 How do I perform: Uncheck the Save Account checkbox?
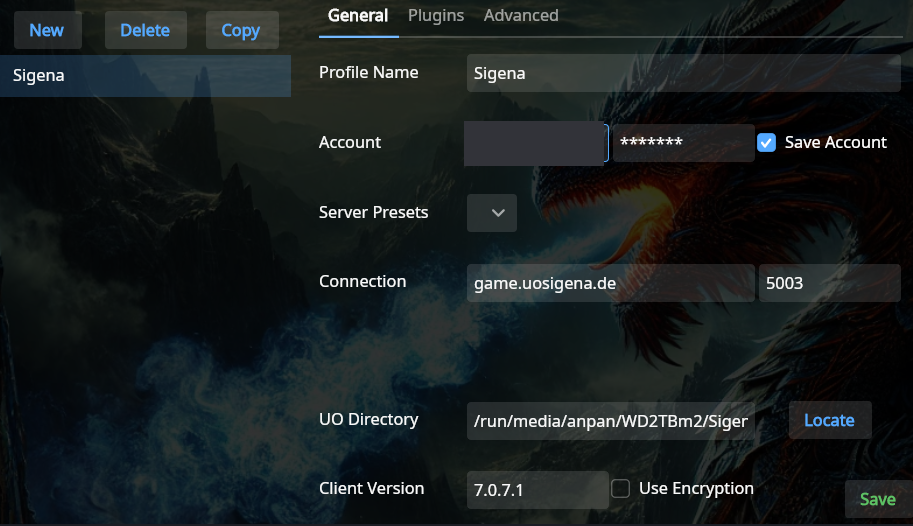click(x=767, y=142)
